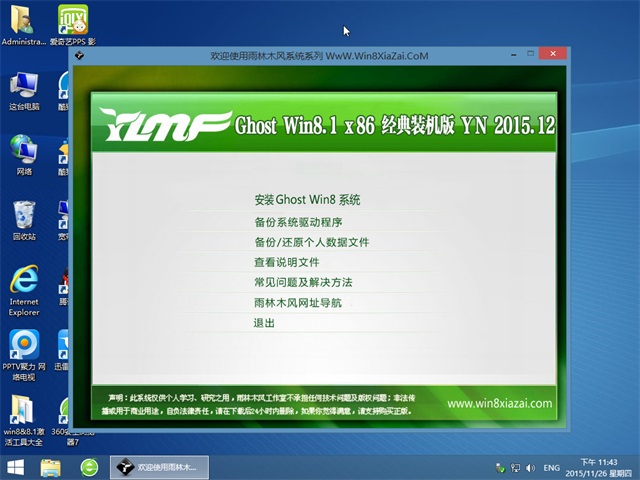This screenshot has width=640, height=480.
Task: Choose 安装Ghost Win8 系统
Action: 307,200
